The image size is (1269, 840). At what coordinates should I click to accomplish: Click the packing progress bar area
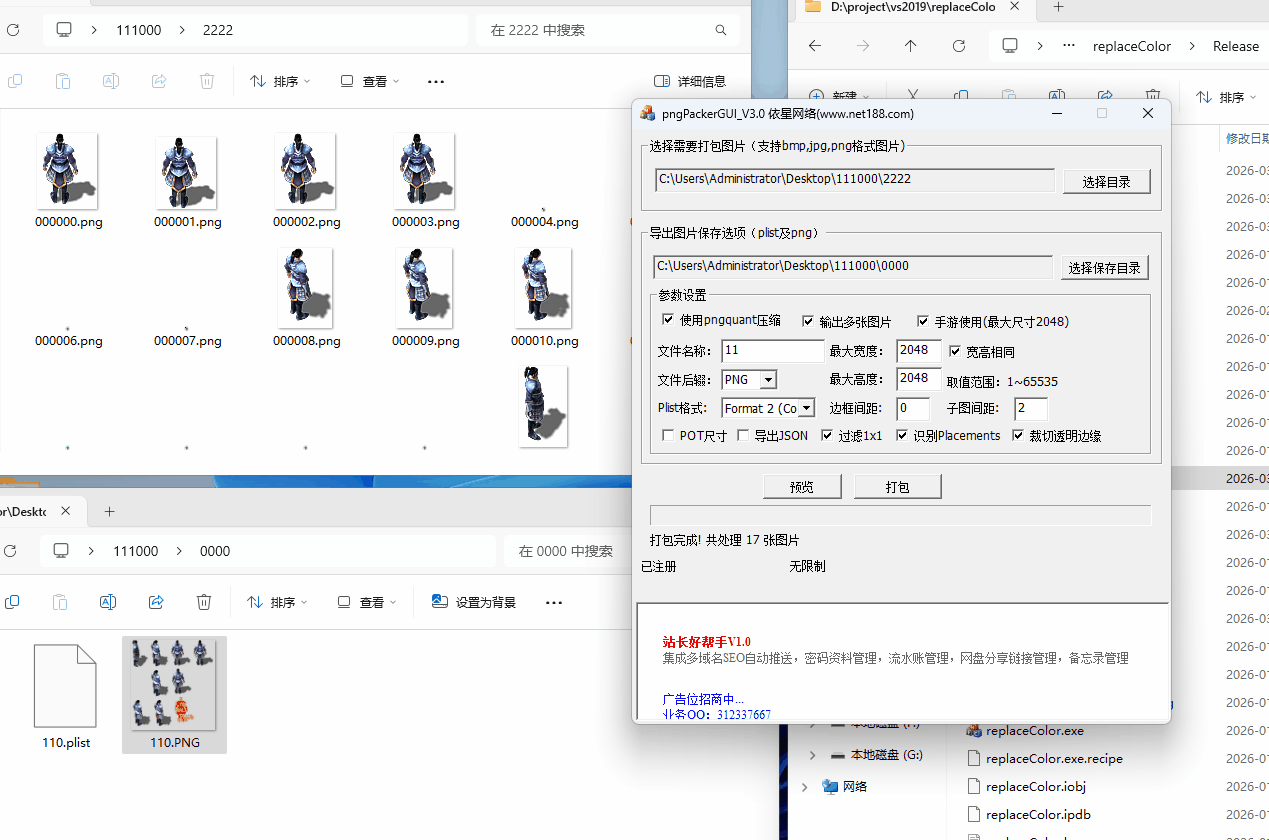900,513
